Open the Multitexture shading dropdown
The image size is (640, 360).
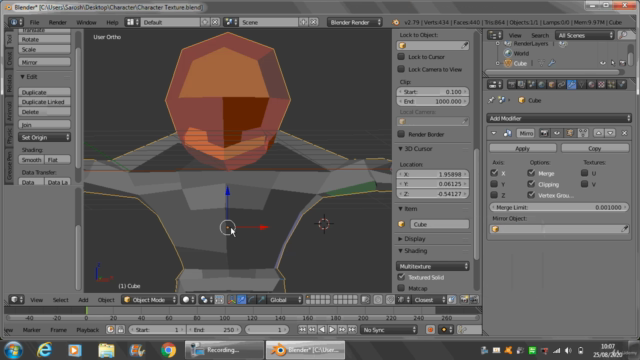[433, 267]
